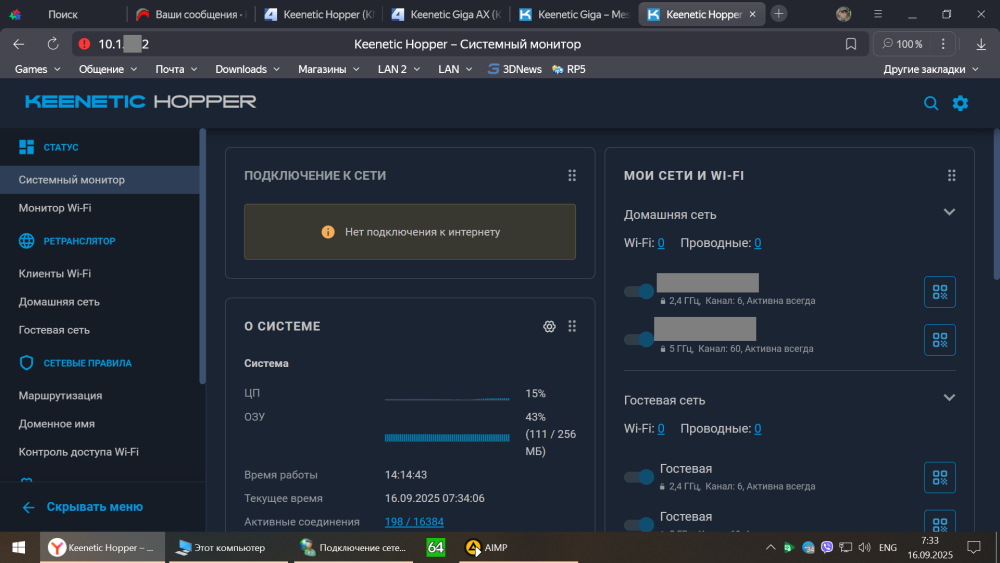Image resolution: width=1000 pixels, height=563 pixels.
Task: Open the settings gear in Keenetic header
Action: coord(960,103)
